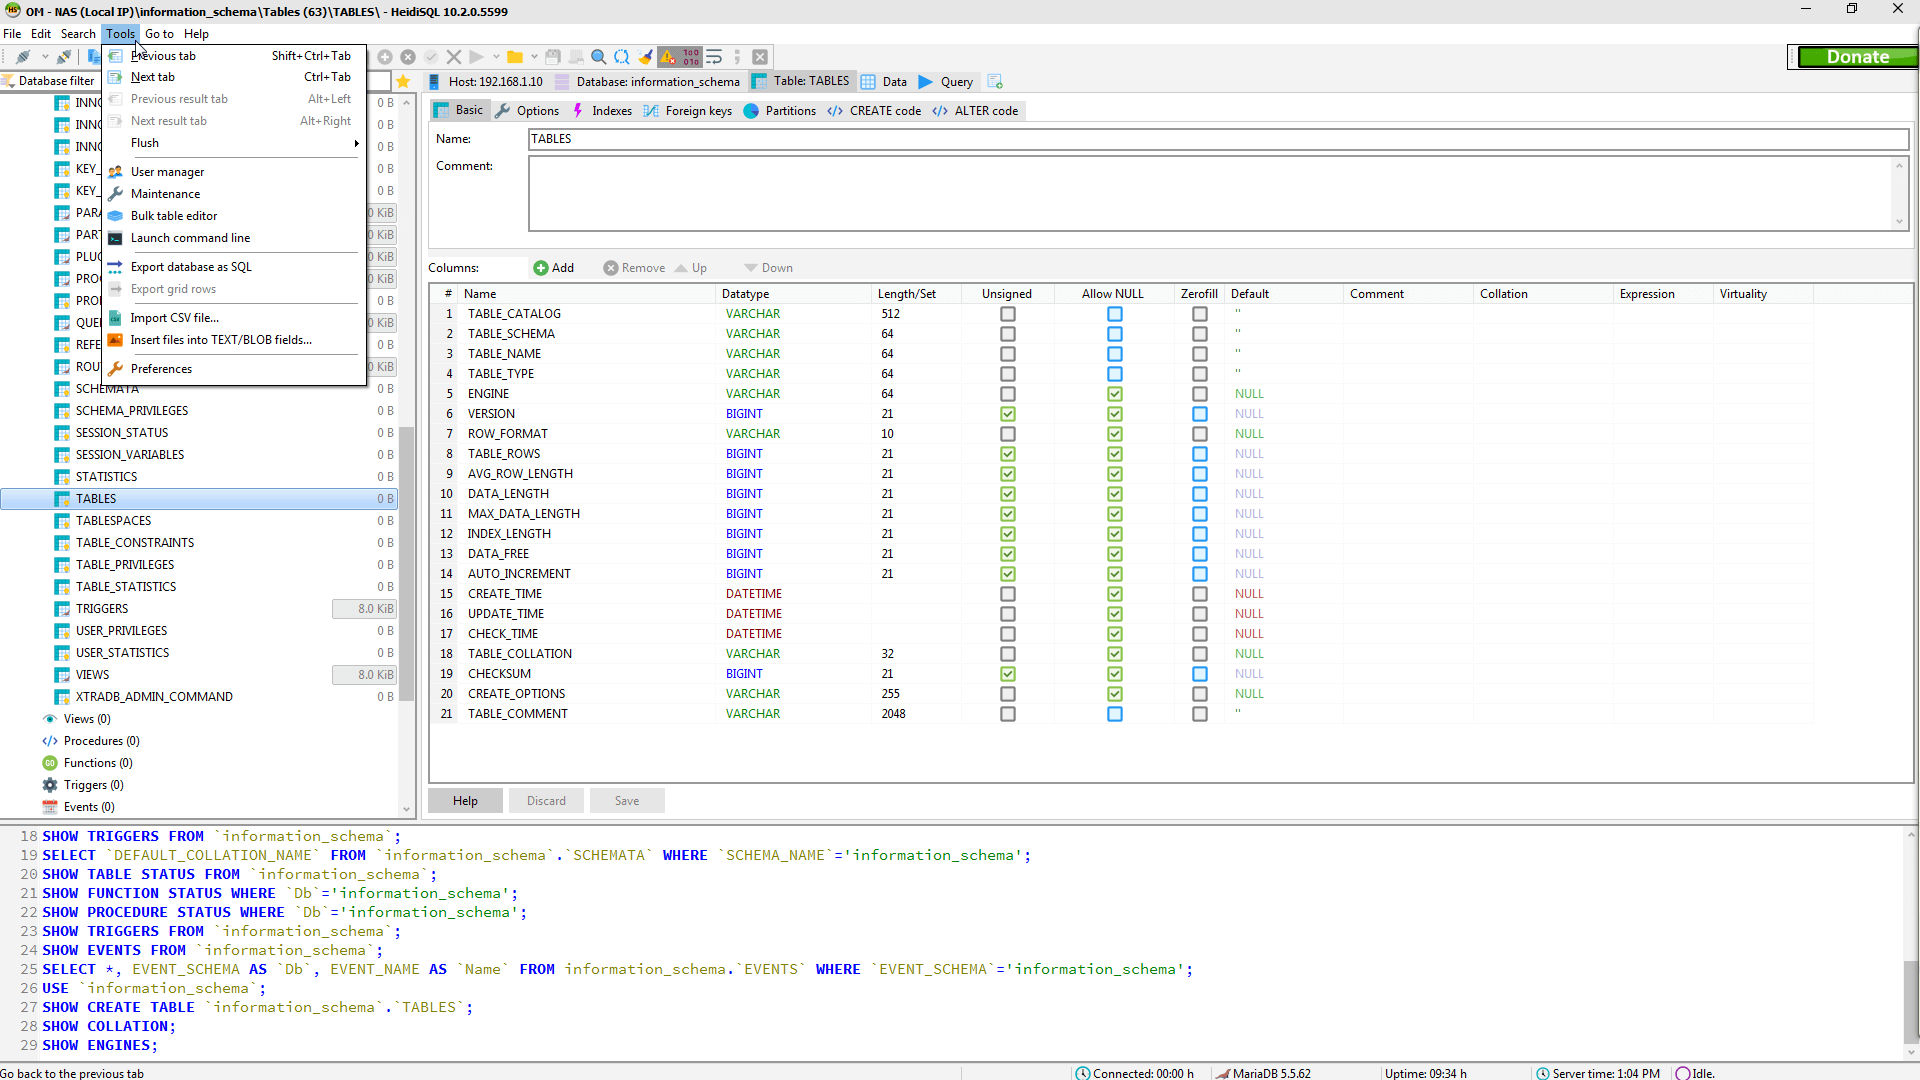This screenshot has width=1920, height=1080.
Task: Click the green Donate button
Action: (x=1857, y=57)
